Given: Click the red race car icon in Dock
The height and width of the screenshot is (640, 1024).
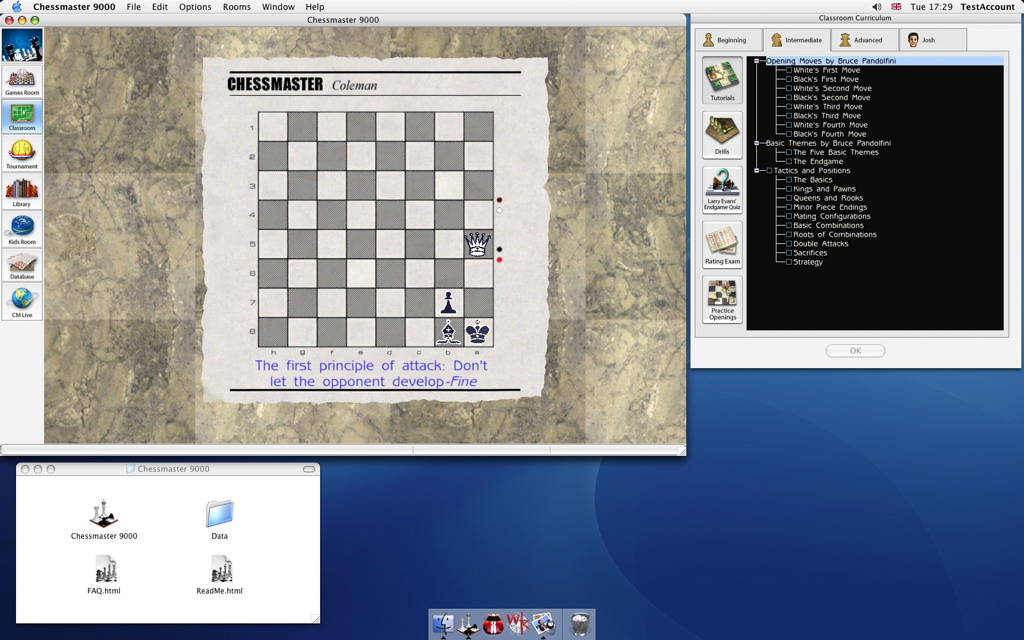Looking at the screenshot, I should point(493,624).
